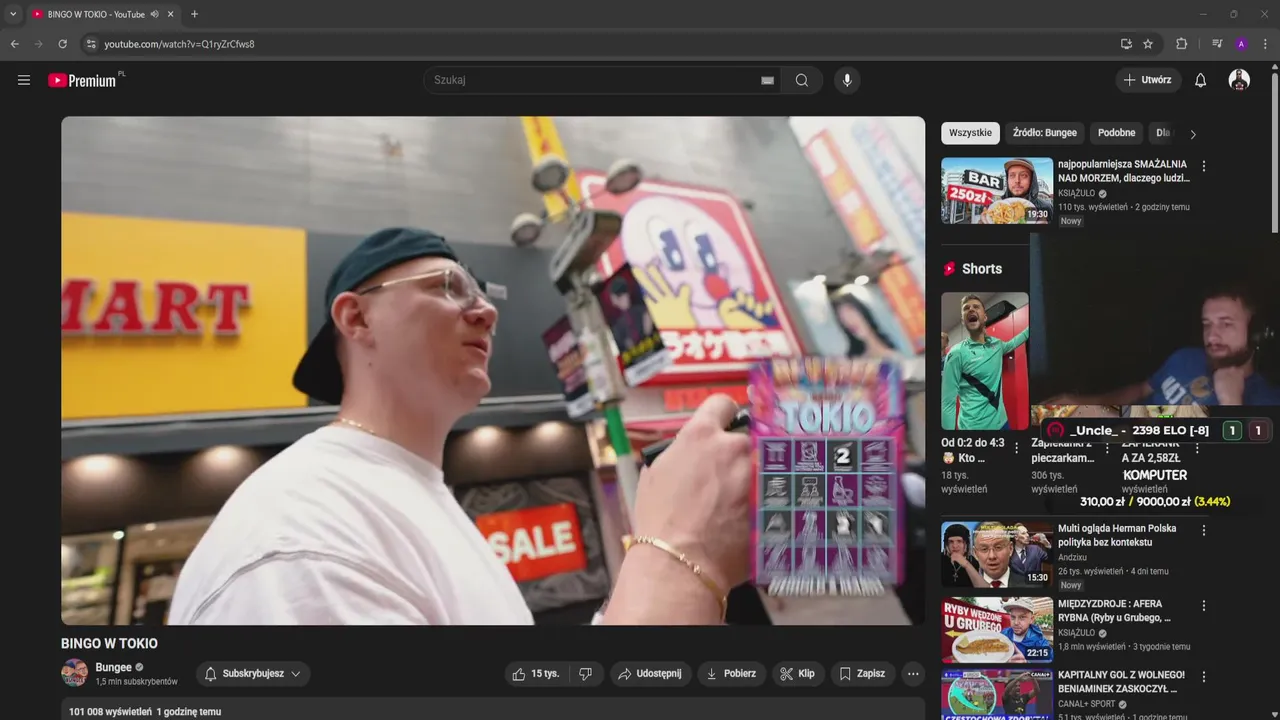Open more actions three-dot button under video

tap(913, 674)
